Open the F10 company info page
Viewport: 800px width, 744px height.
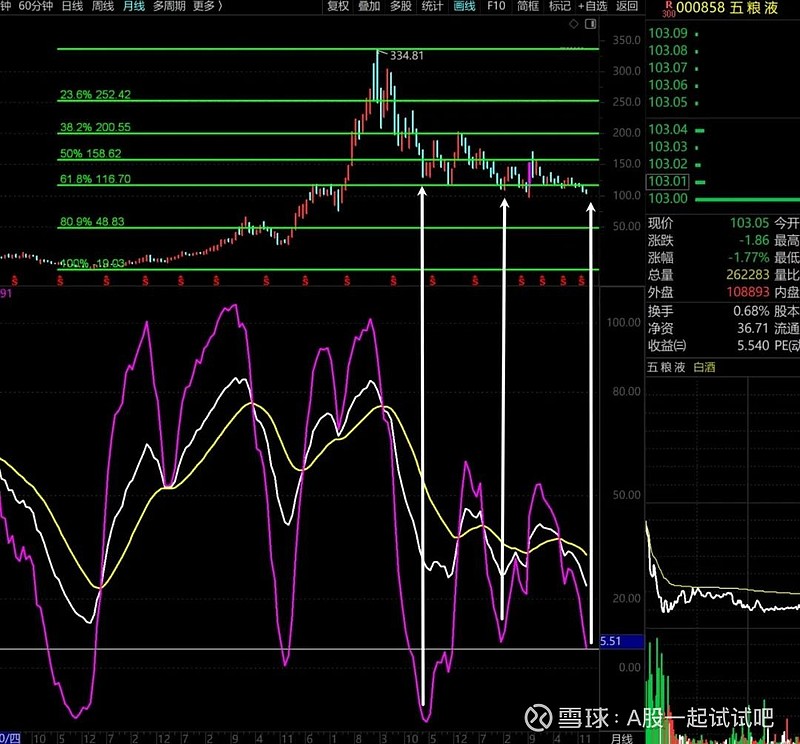click(x=496, y=6)
